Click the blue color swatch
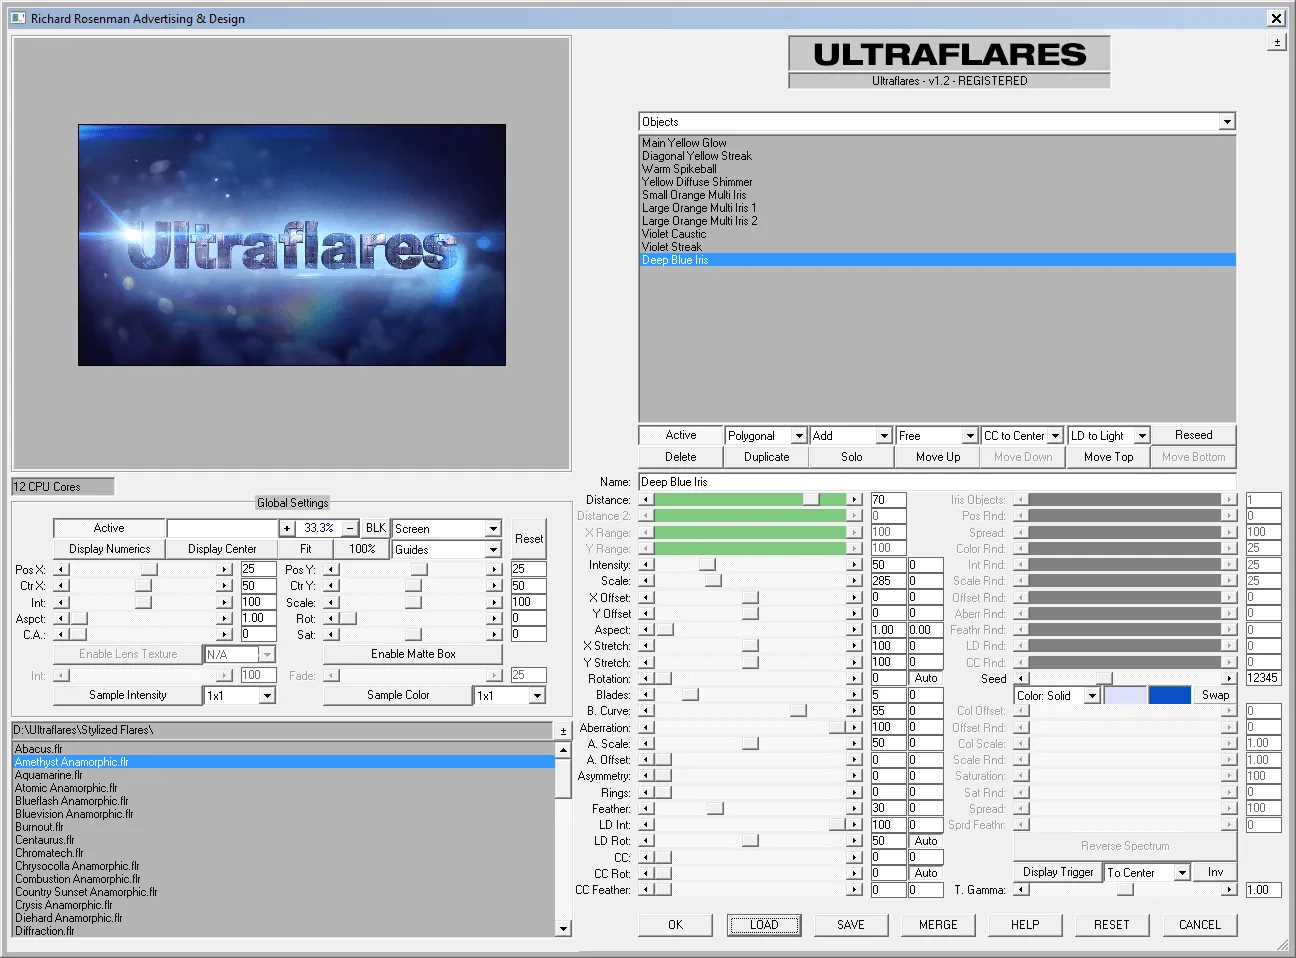Image resolution: width=1296 pixels, height=958 pixels. [1170, 694]
